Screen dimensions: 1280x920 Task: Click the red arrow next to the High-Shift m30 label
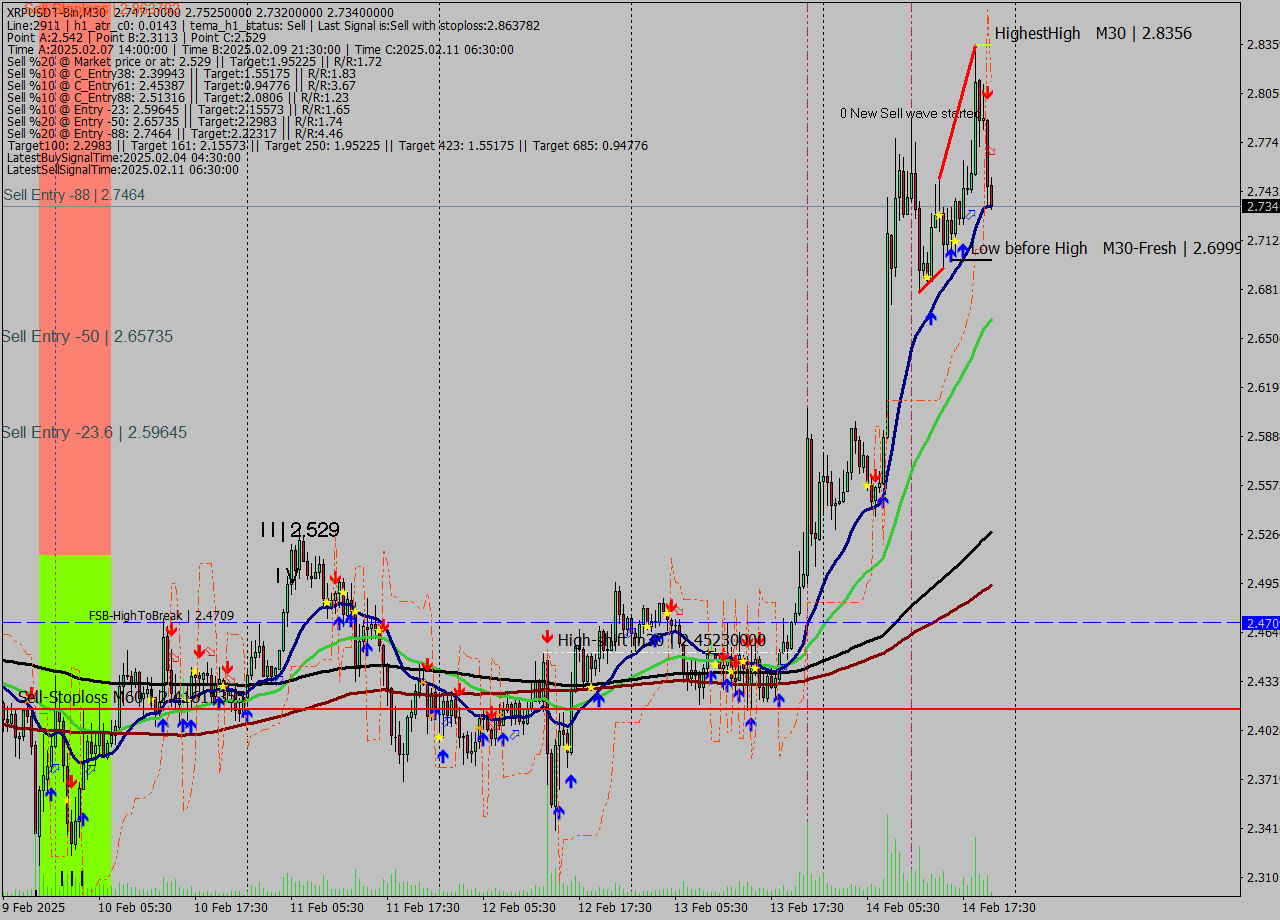547,636
